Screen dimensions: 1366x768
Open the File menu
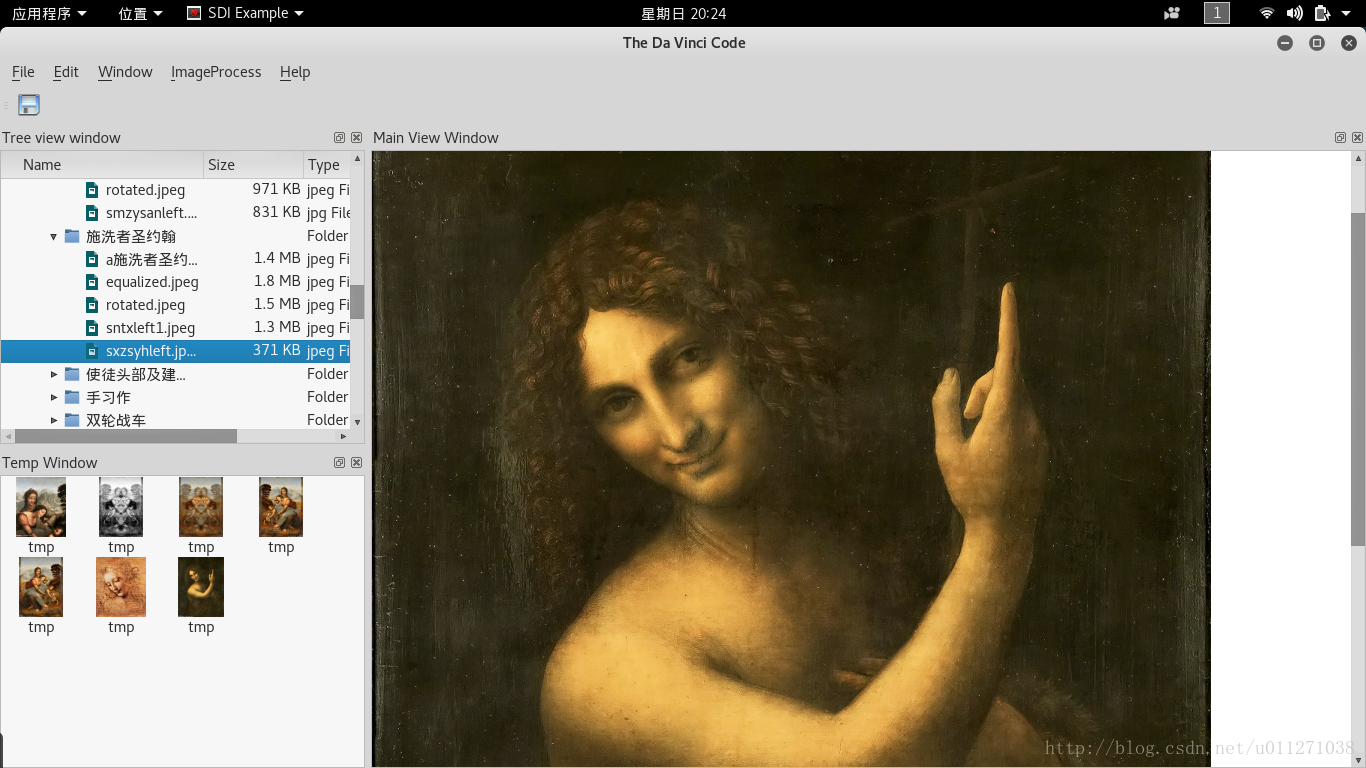23,72
